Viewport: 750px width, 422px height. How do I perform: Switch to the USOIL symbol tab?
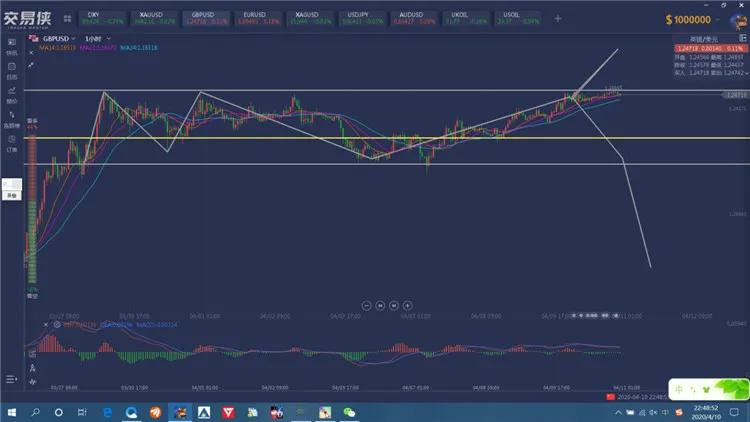(x=518, y=18)
